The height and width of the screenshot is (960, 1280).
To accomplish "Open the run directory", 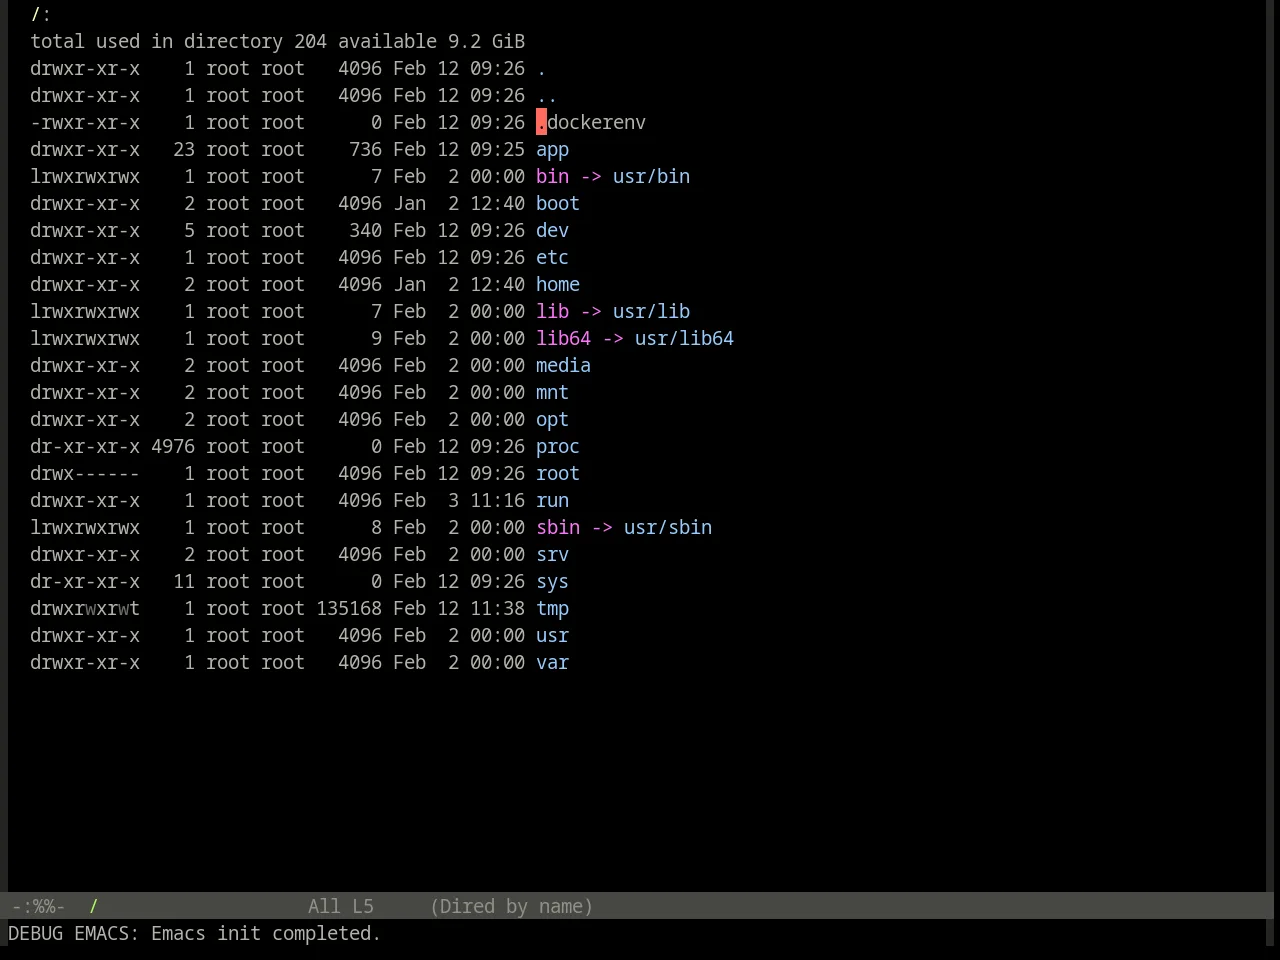I will [552, 501].
